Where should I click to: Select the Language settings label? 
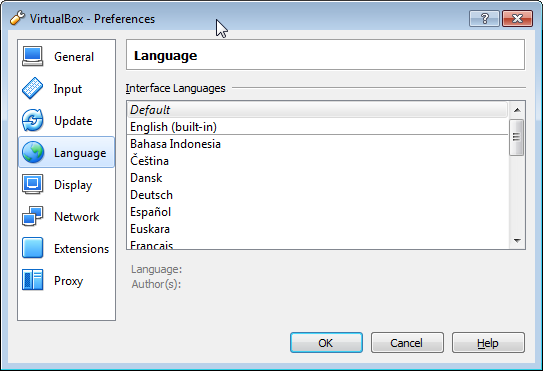click(80, 153)
